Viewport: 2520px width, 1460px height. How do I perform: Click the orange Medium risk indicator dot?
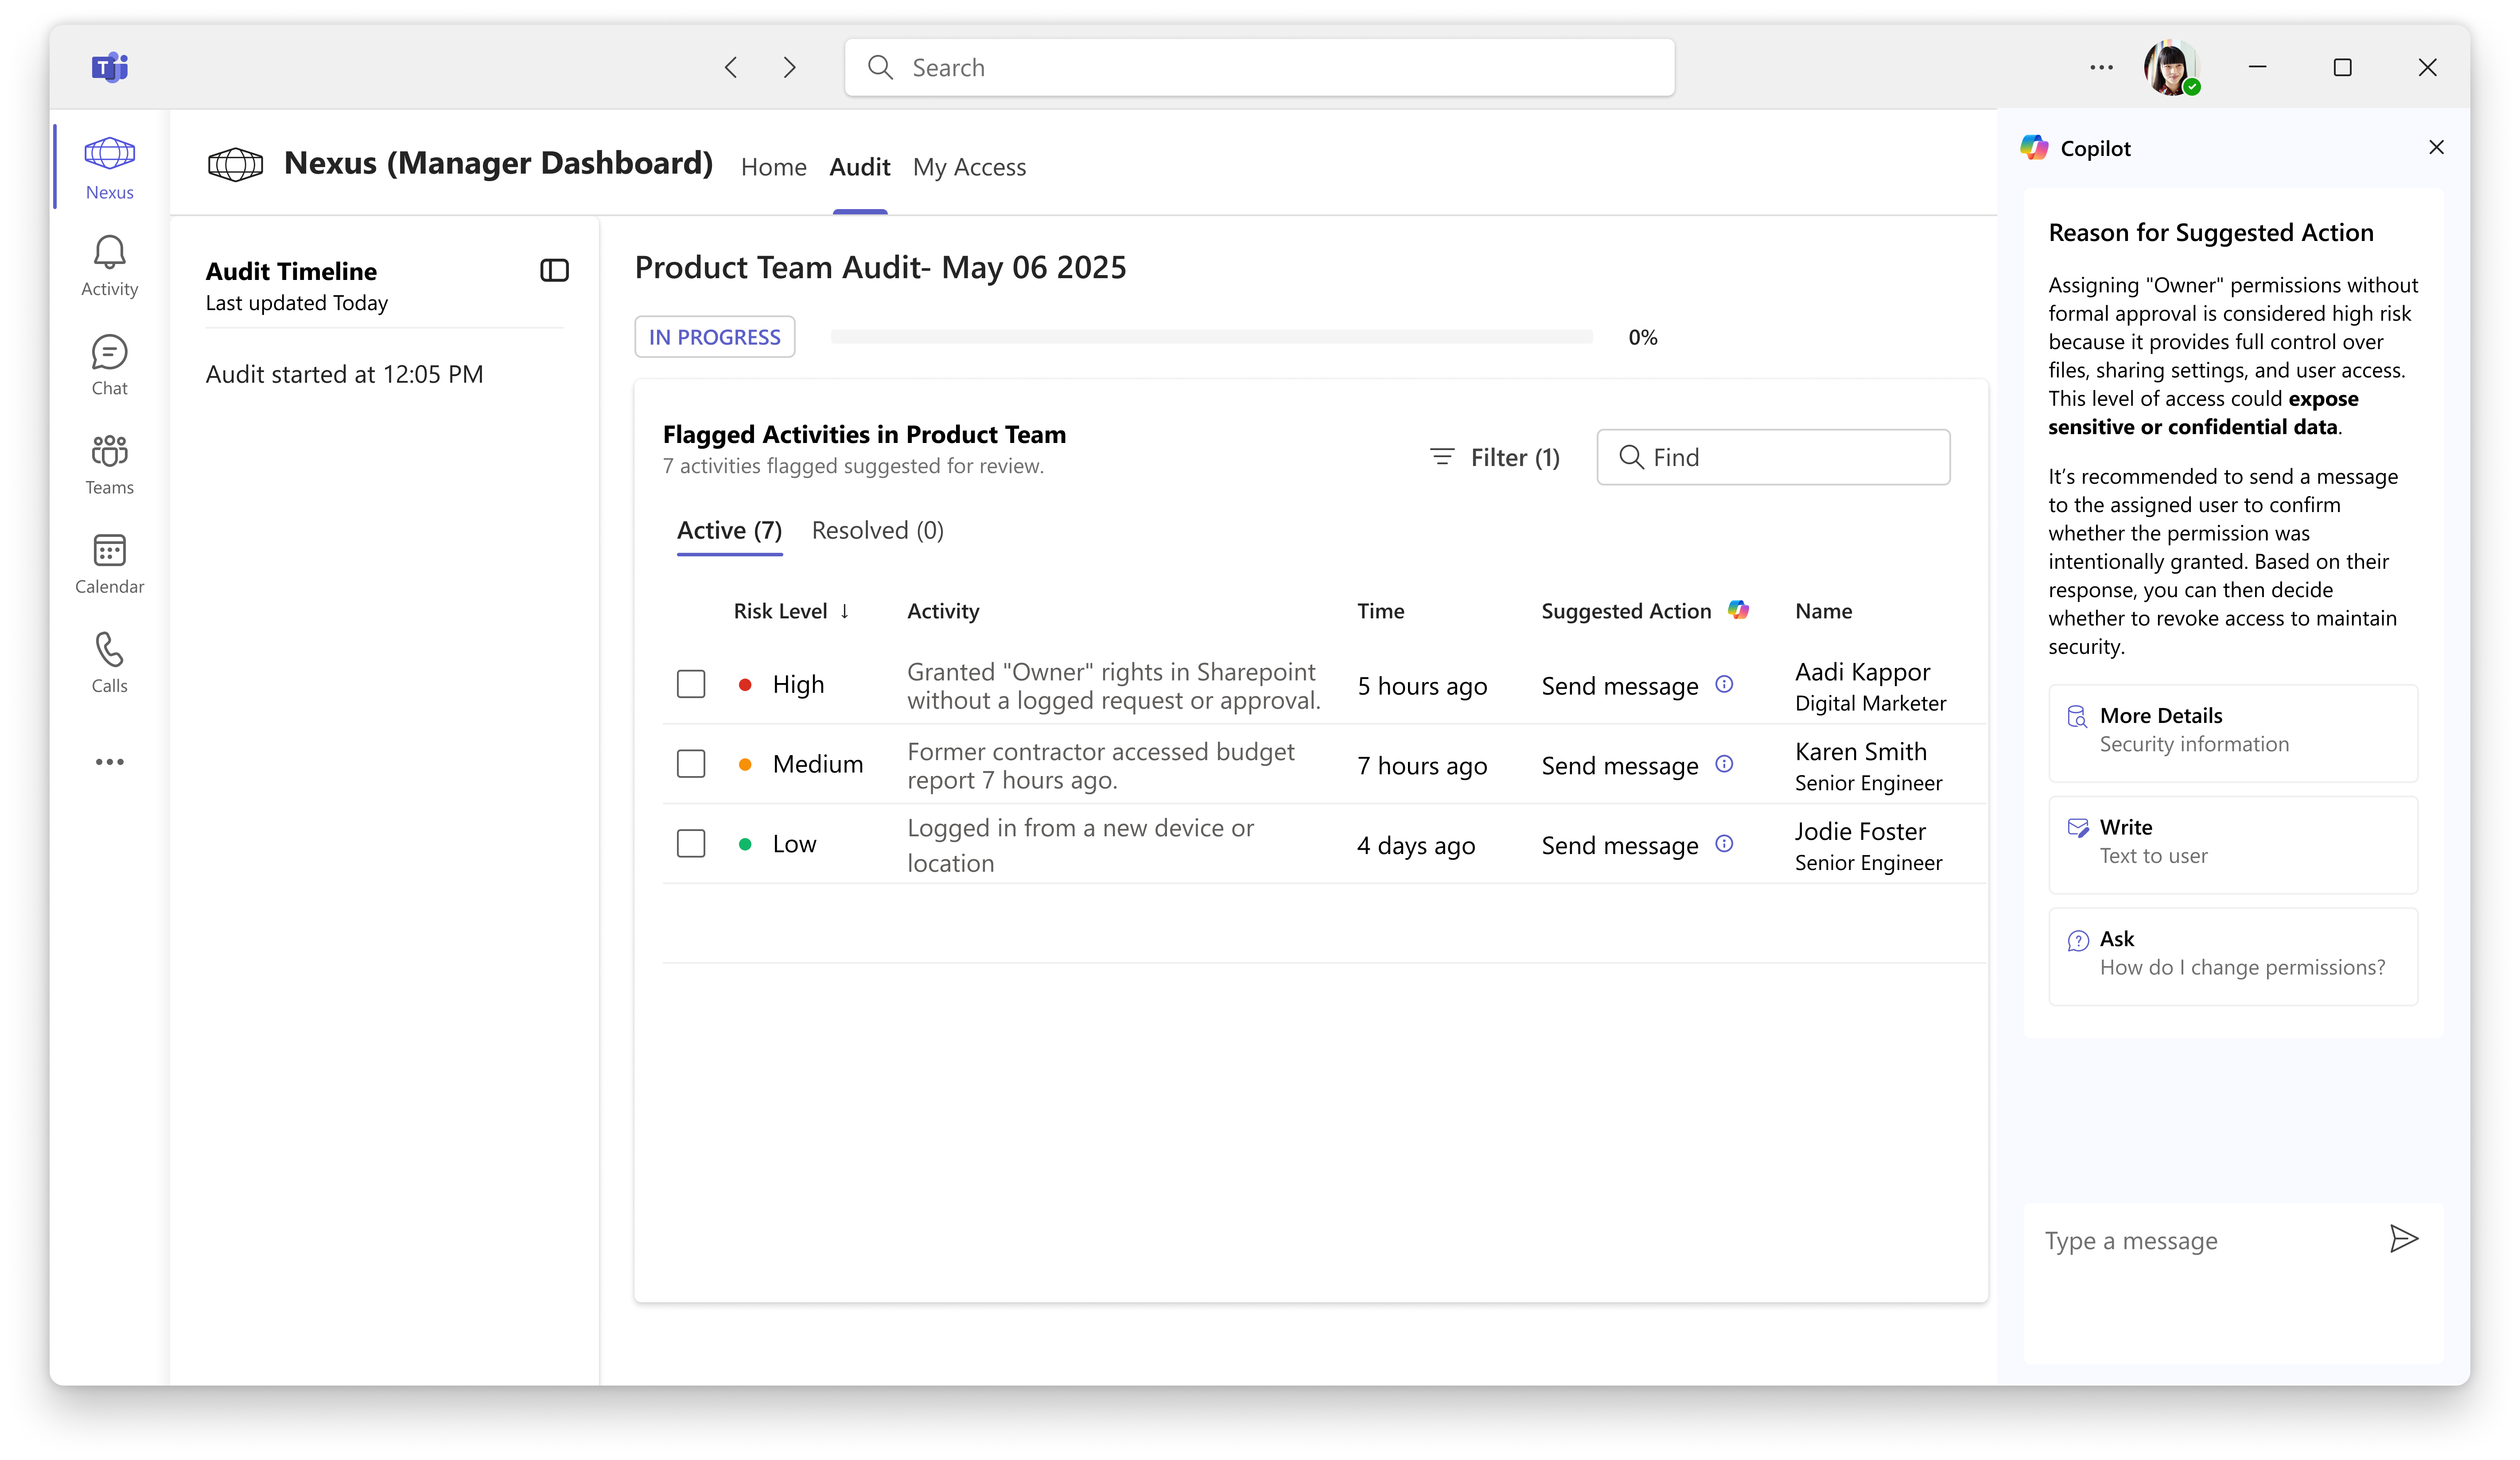tap(745, 765)
